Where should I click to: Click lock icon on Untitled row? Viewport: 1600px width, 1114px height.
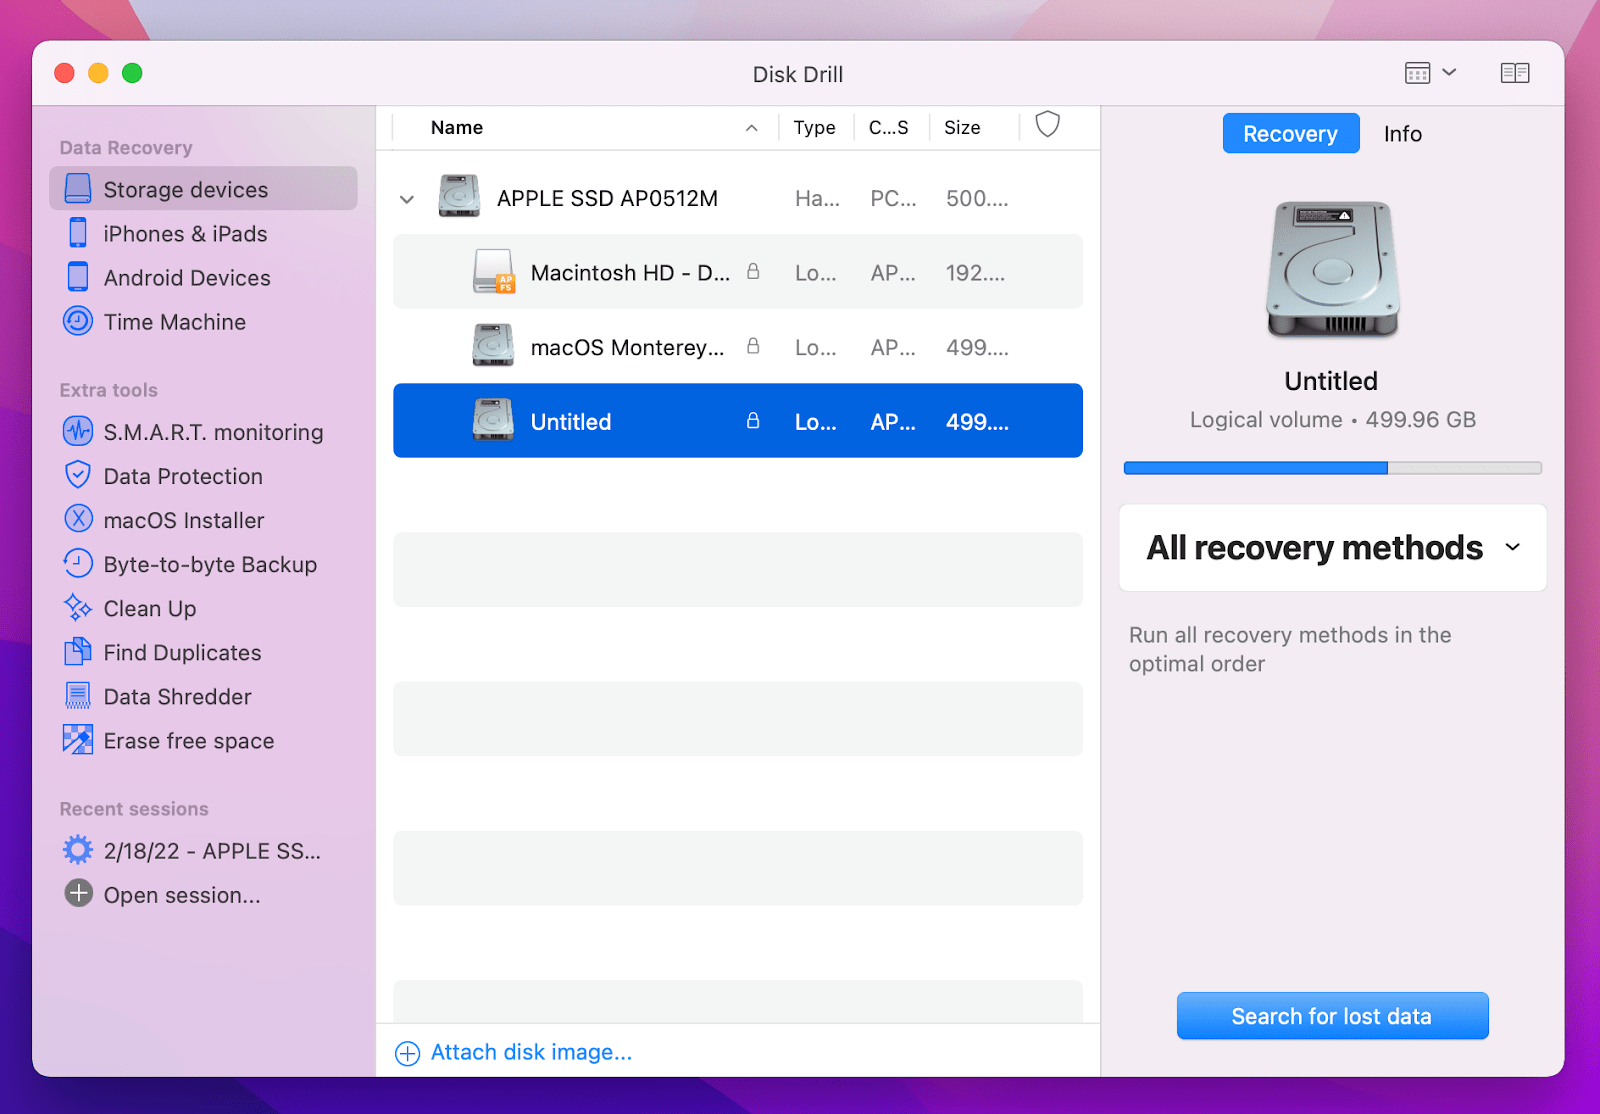tap(753, 421)
